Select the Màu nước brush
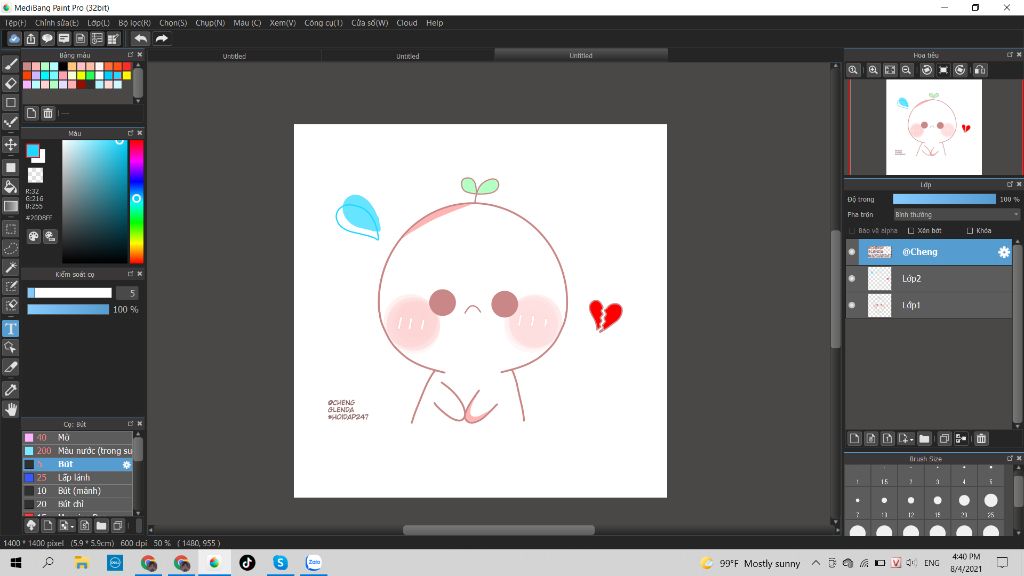The image size is (1024, 576). 78,451
